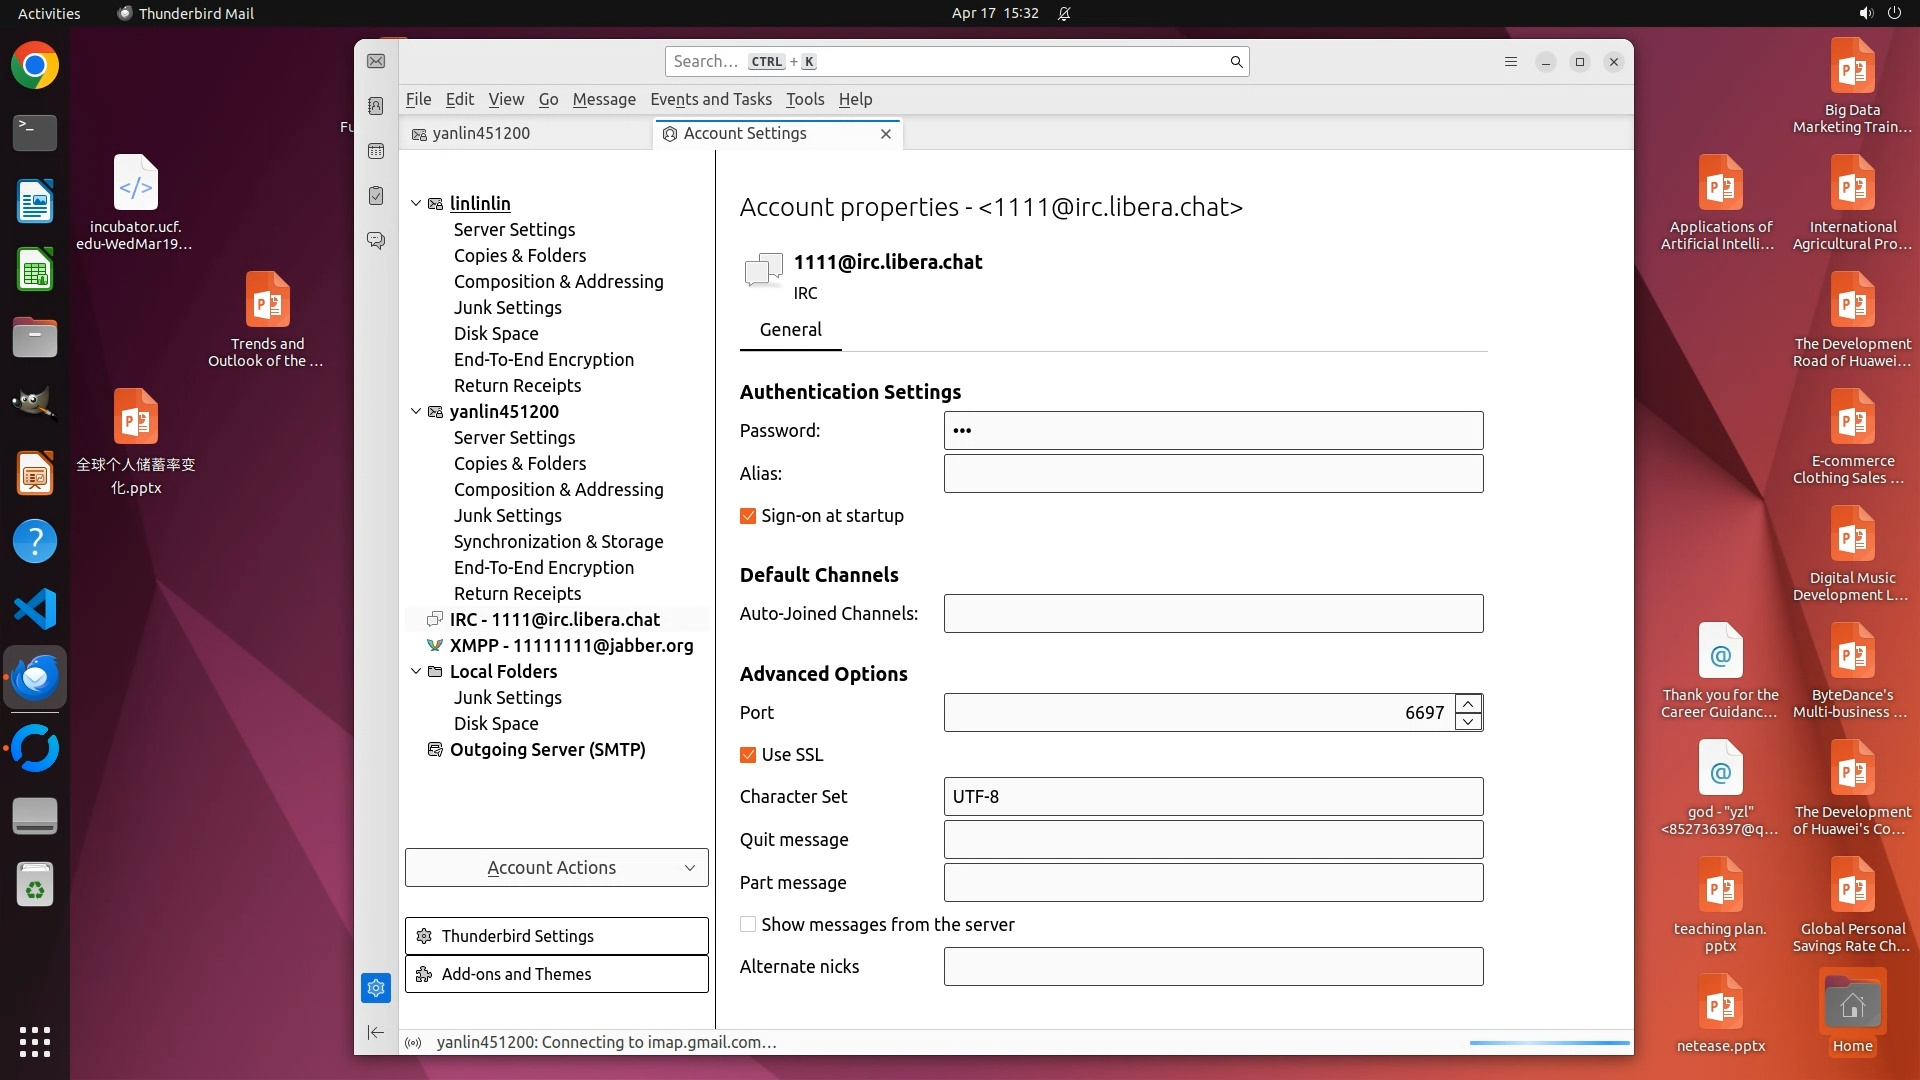This screenshot has height=1080, width=1920.
Task: Collapse the Local Folders tree
Action: pyautogui.click(x=416, y=671)
